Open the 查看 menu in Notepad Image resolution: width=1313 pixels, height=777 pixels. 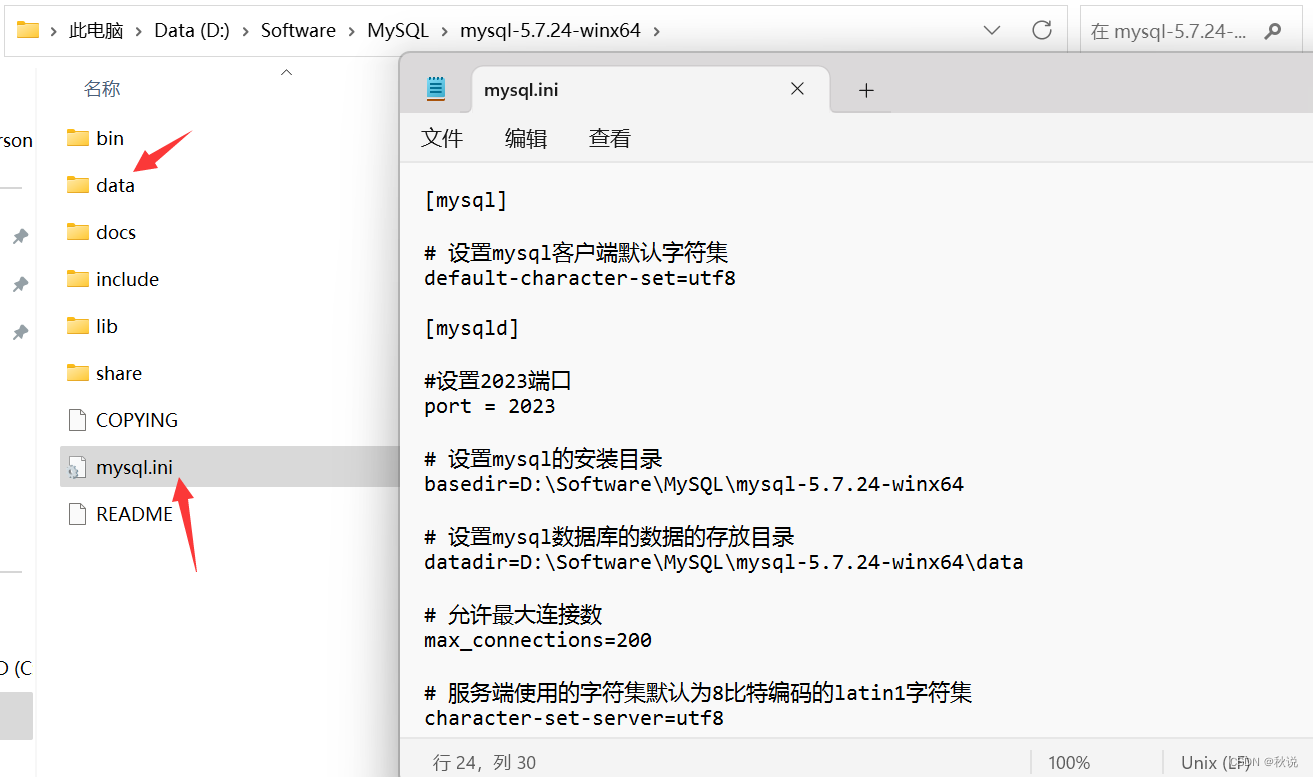(x=610, y=138)
